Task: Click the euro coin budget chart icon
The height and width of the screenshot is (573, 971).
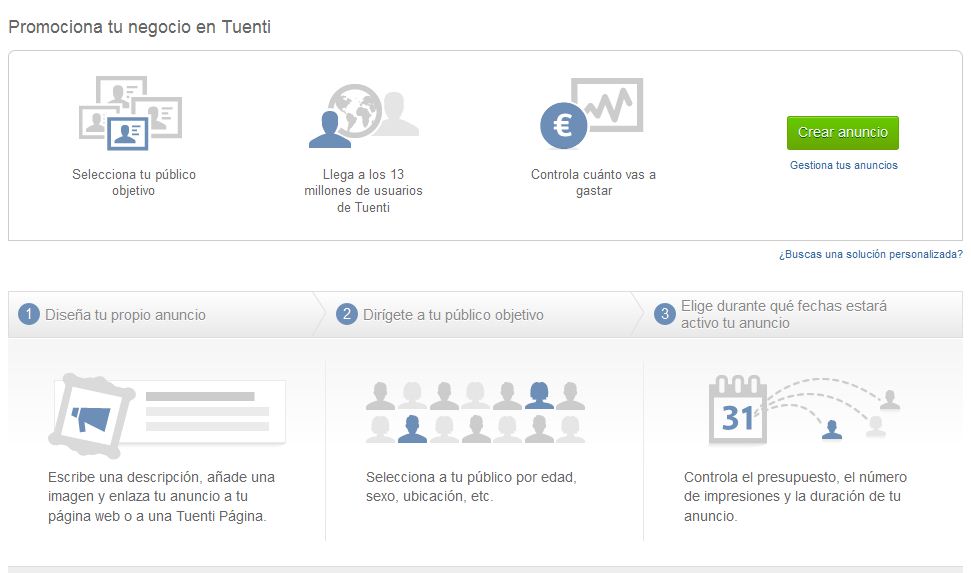Action: (x=591, y=112)
